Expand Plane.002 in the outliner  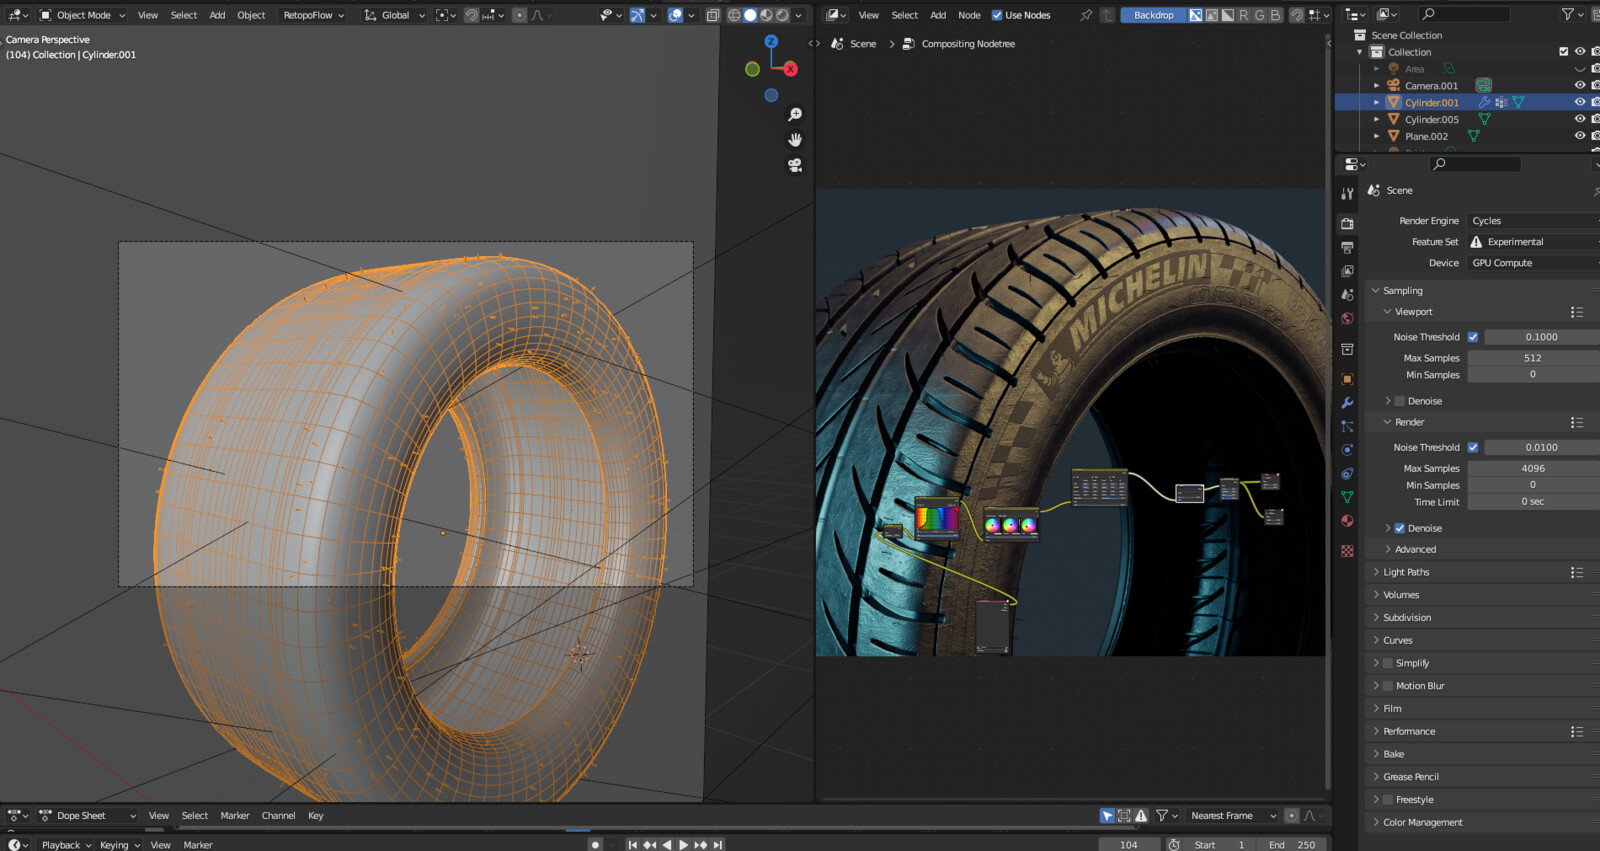(x=1377, y=136)
